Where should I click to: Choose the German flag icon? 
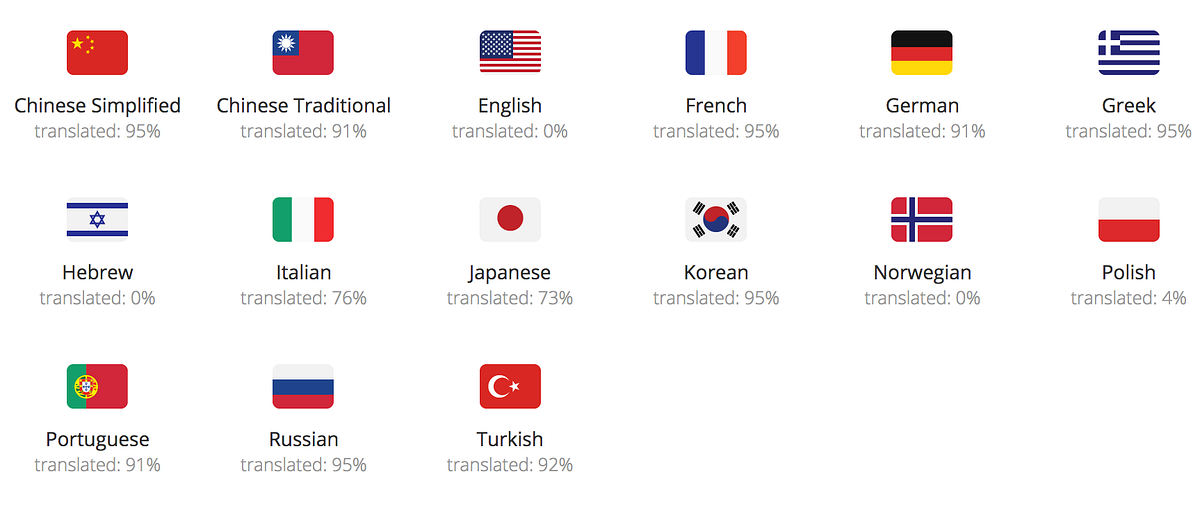[x=922, y=53]
